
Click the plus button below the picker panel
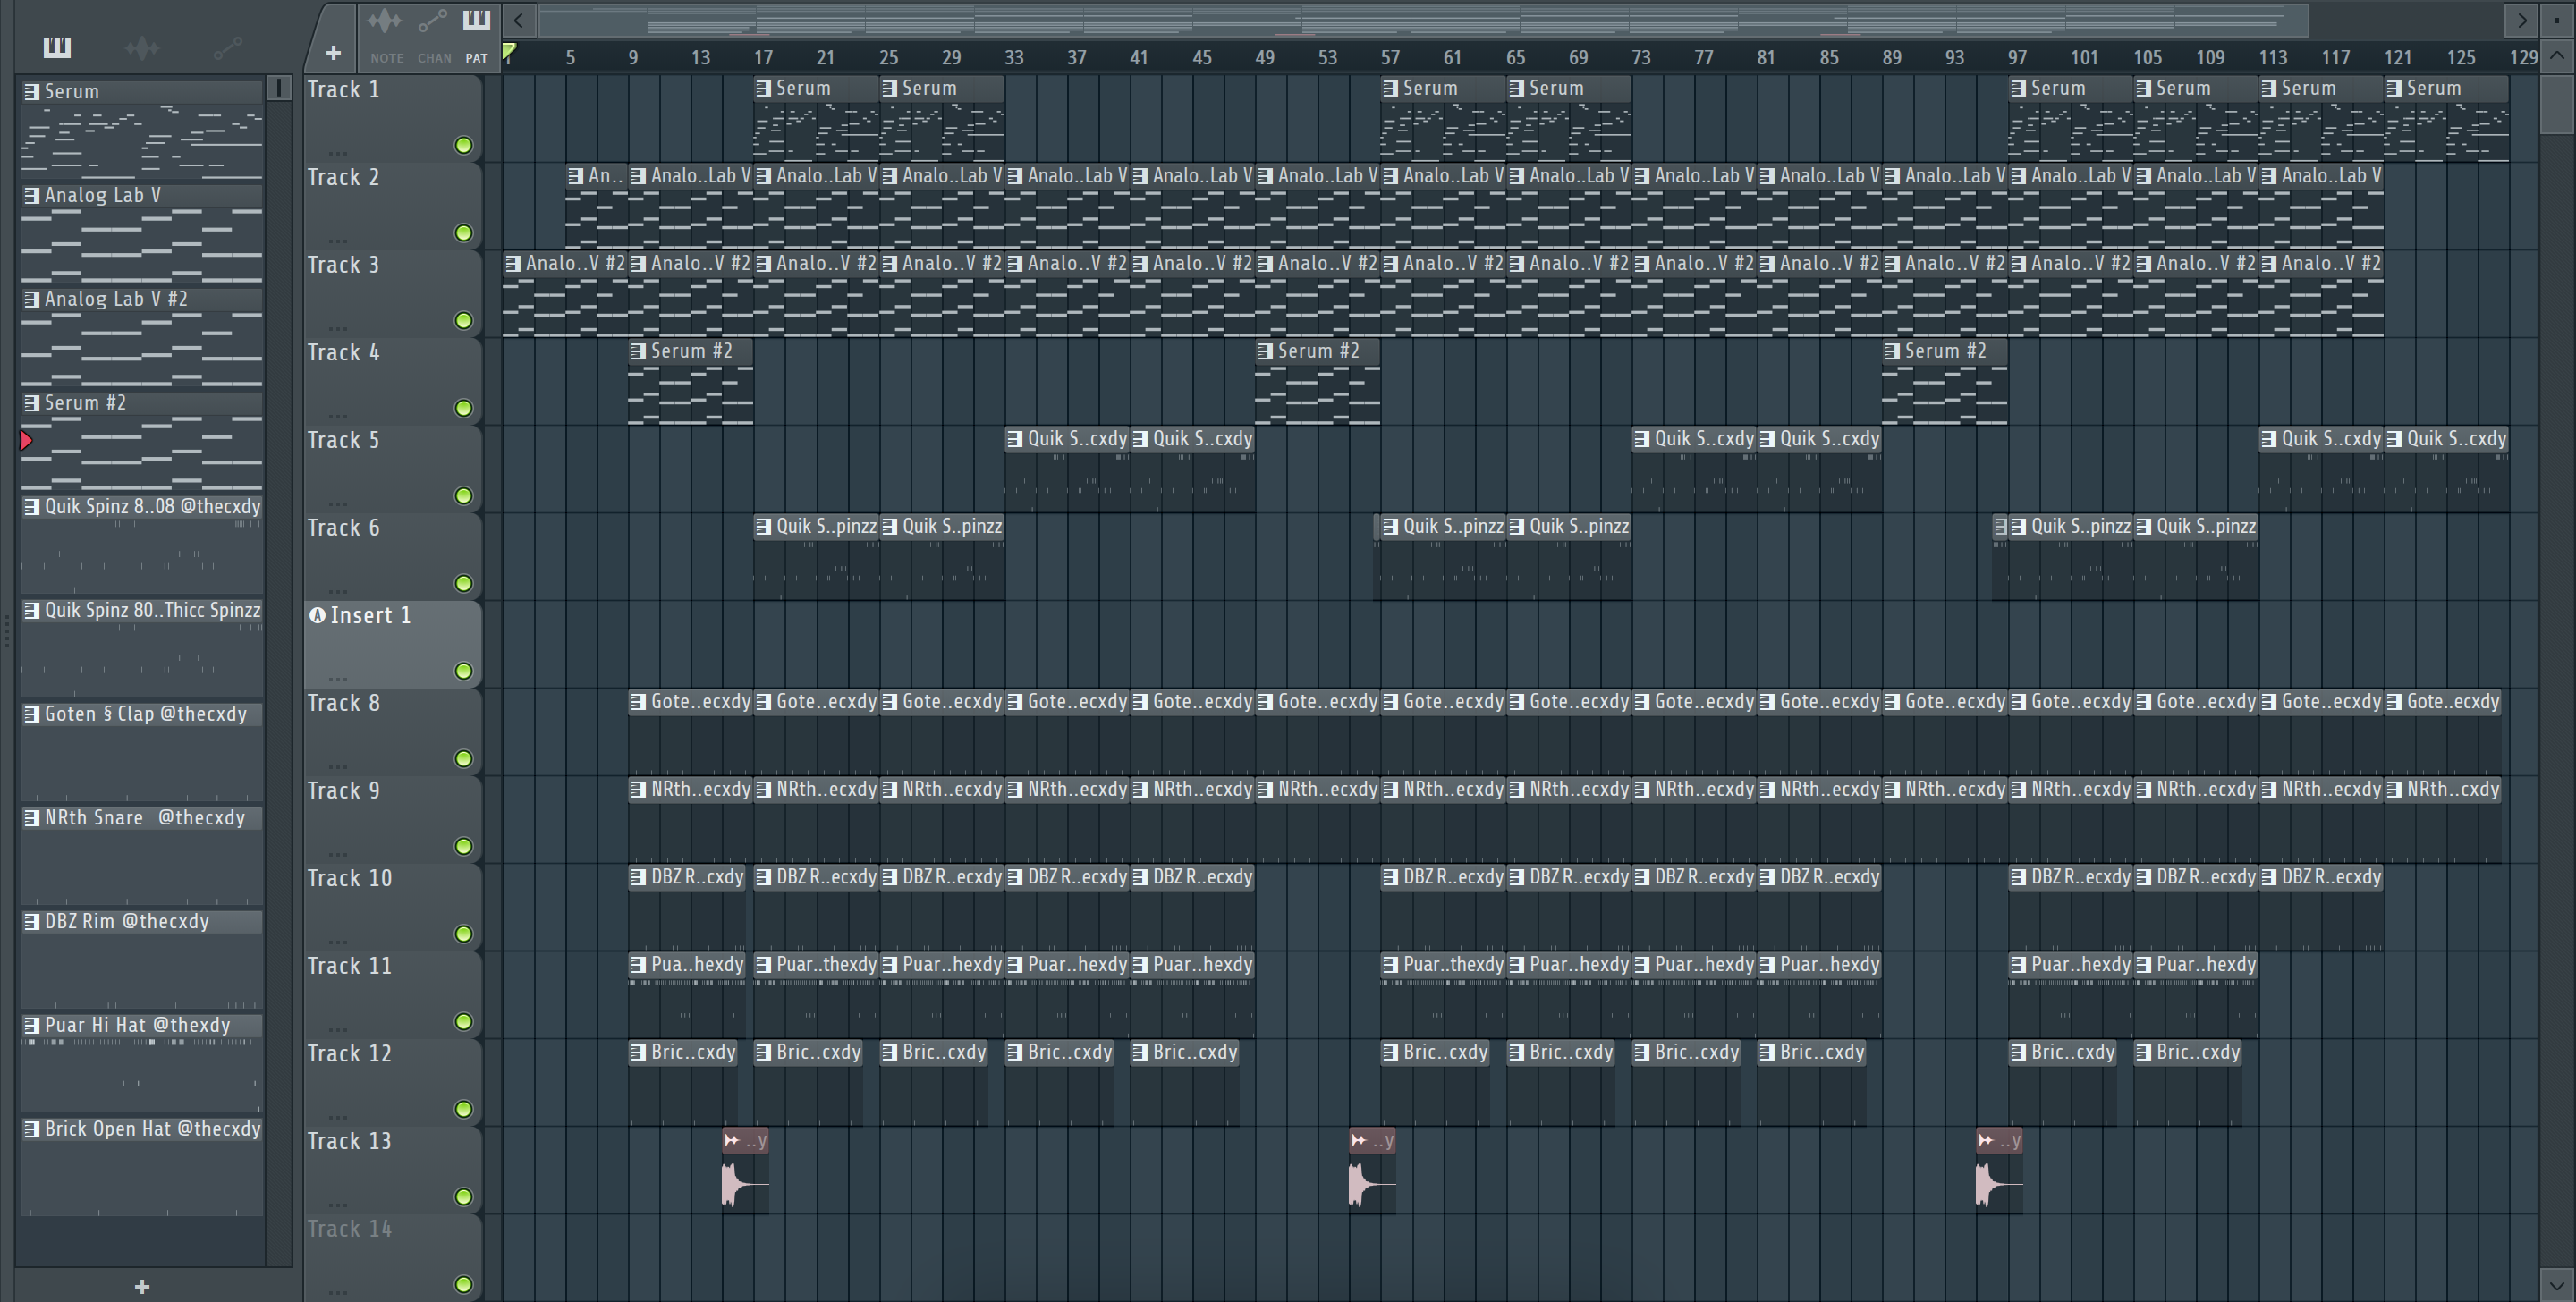coord(142,1286)
